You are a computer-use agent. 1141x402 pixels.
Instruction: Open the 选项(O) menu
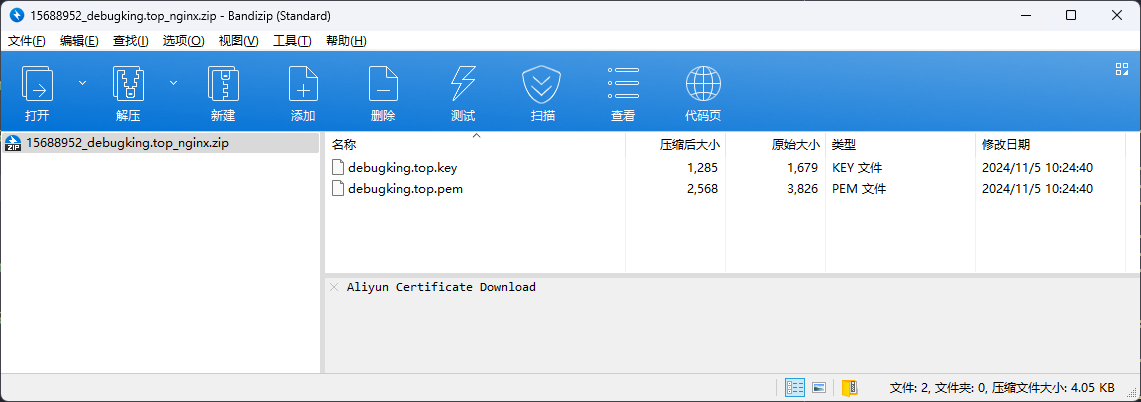click(x=183, y=41)
